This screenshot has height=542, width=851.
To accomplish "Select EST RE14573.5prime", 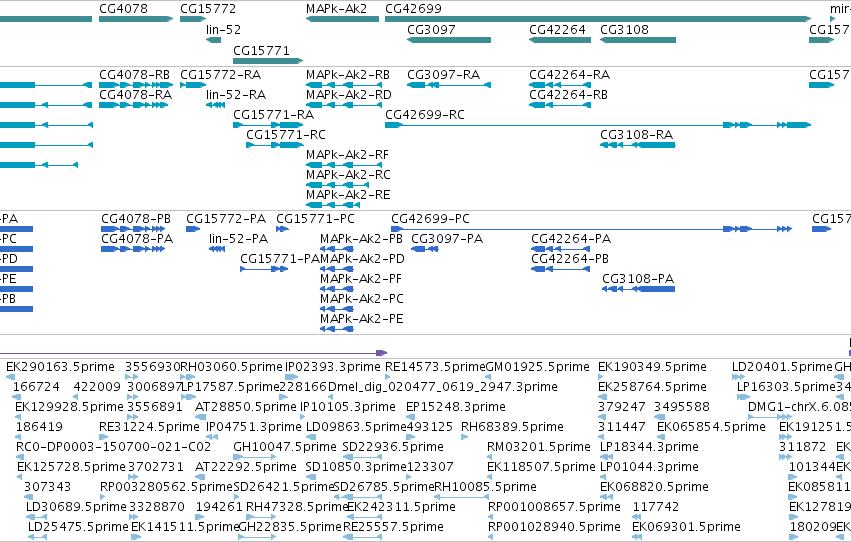I will point(435,367).
